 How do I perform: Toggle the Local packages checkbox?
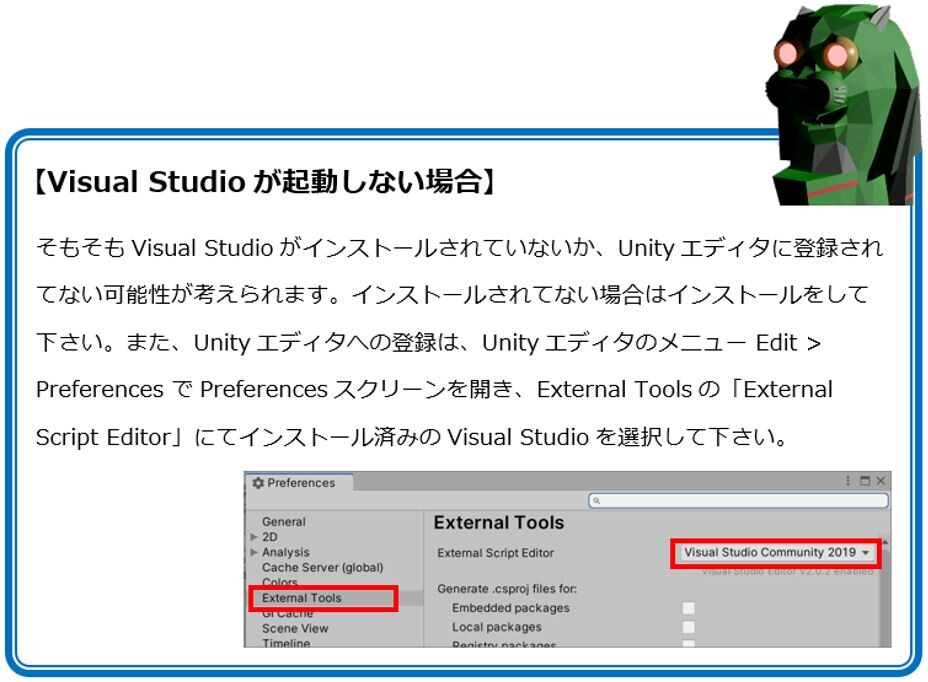688,627
